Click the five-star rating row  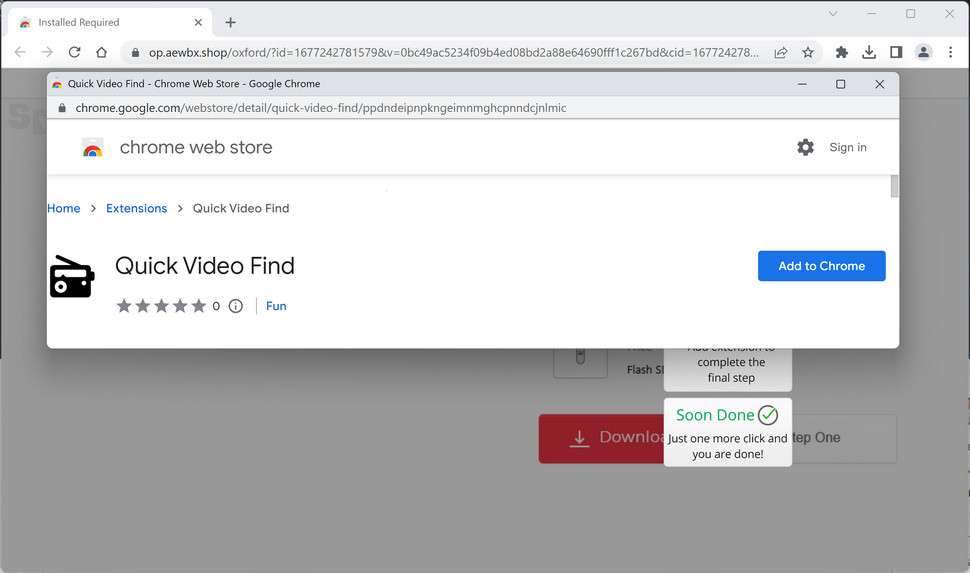(161, 306)
